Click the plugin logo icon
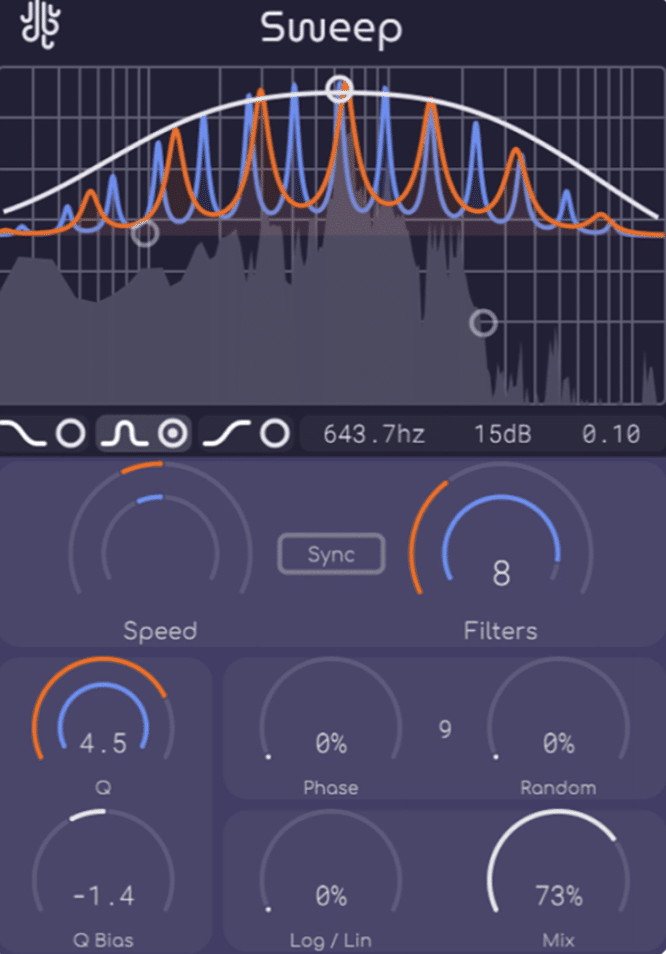Image resolution: width=666 pixels, height=954 pixels. tap(41, 25)
